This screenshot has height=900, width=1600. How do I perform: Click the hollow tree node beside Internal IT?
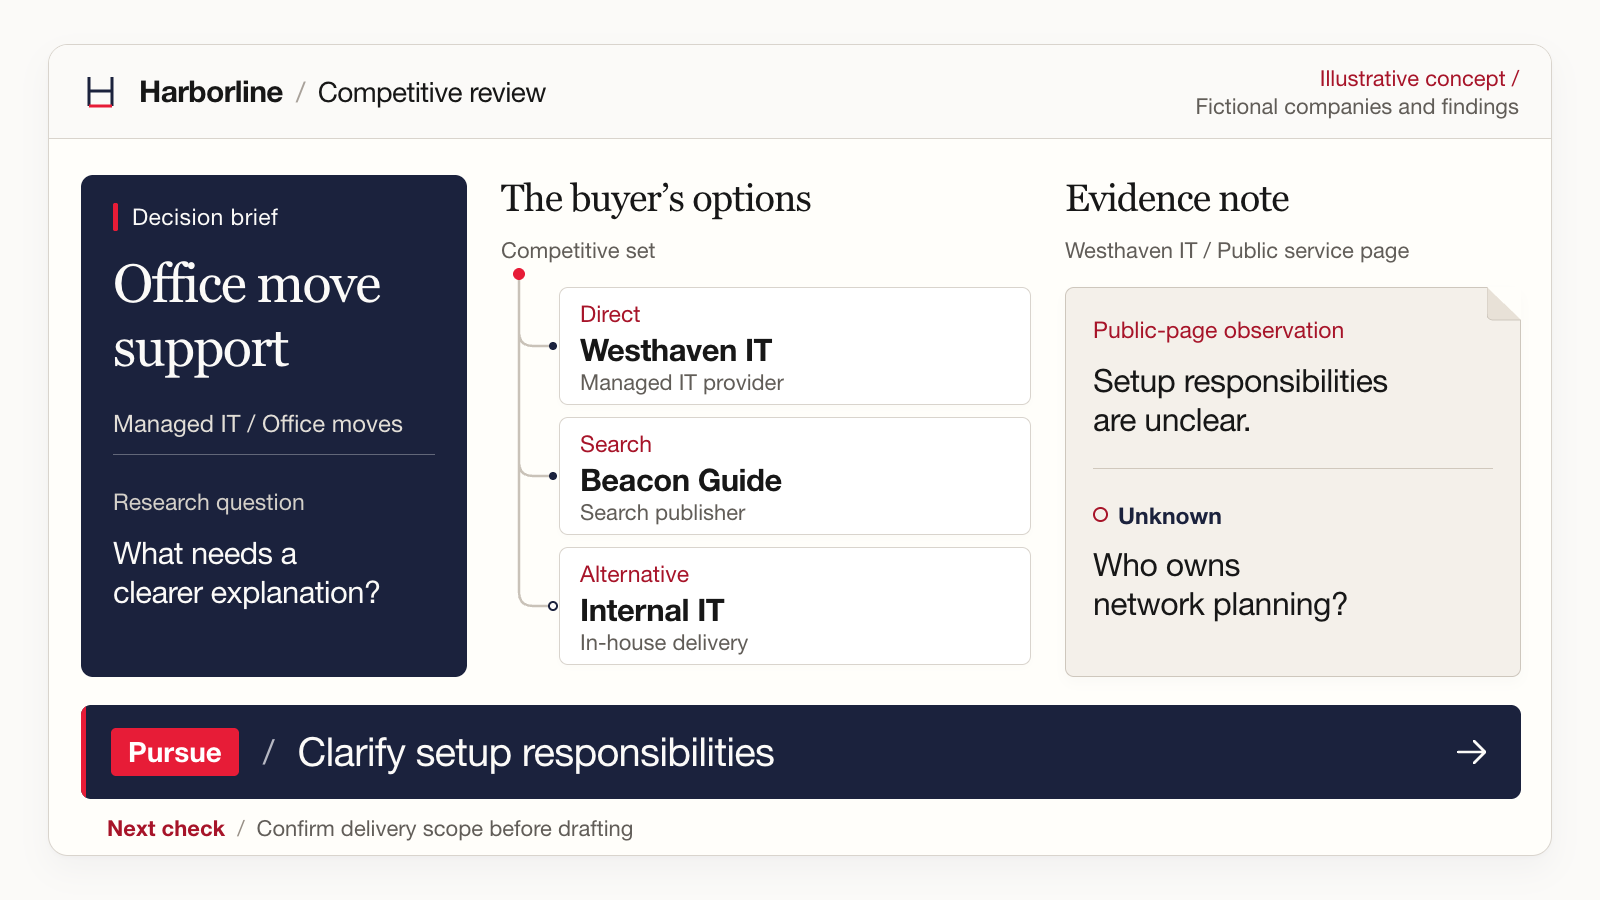(553, 606)
